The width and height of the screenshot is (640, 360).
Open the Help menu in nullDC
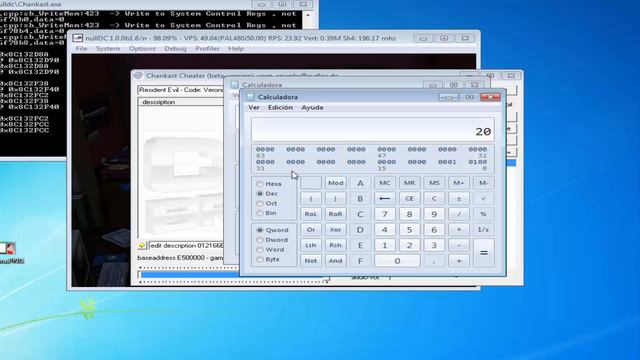pyautogui.click(x=236, y=49)
